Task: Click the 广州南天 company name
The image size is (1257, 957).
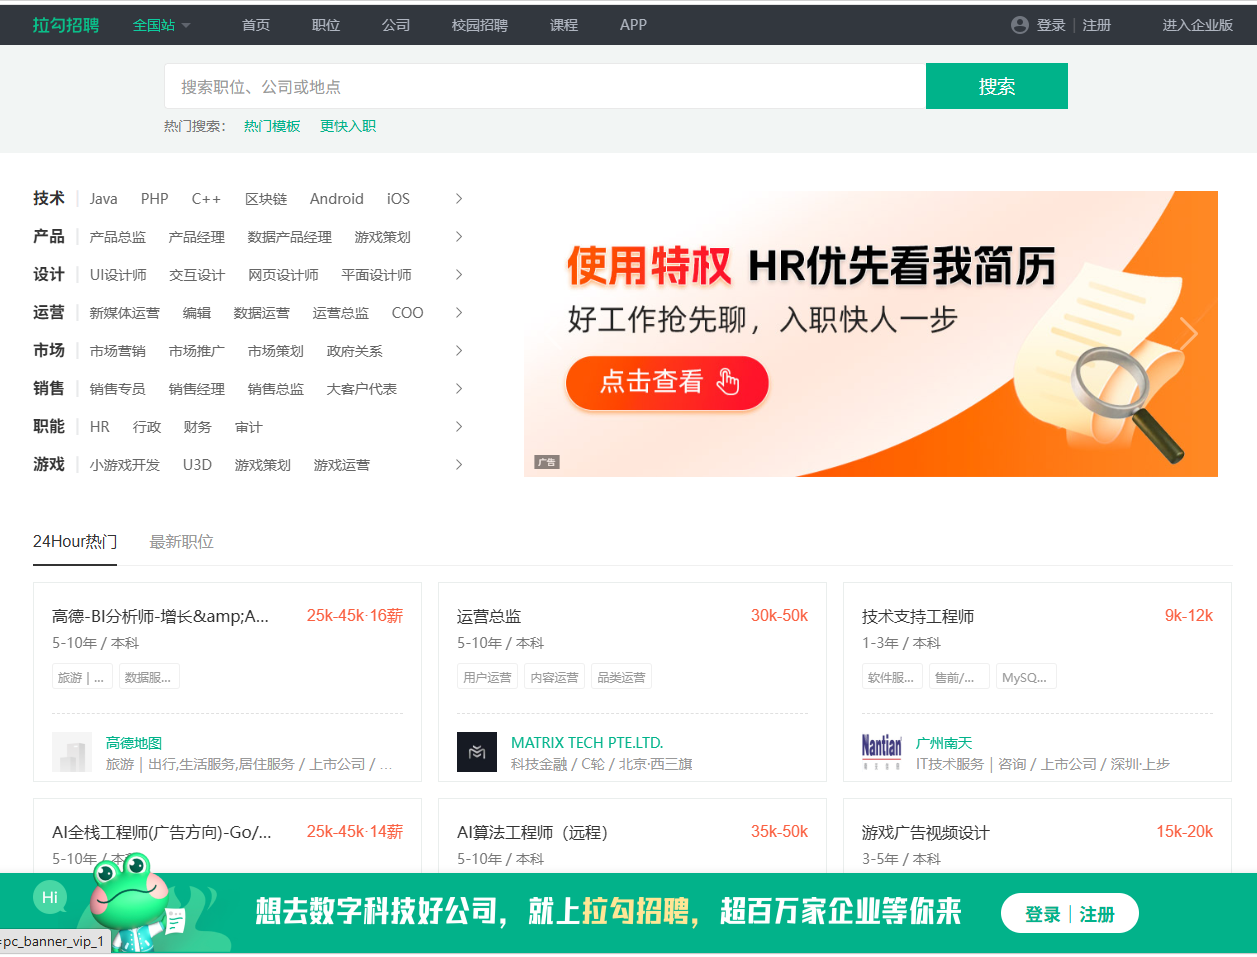Action: tap(944, 743)
